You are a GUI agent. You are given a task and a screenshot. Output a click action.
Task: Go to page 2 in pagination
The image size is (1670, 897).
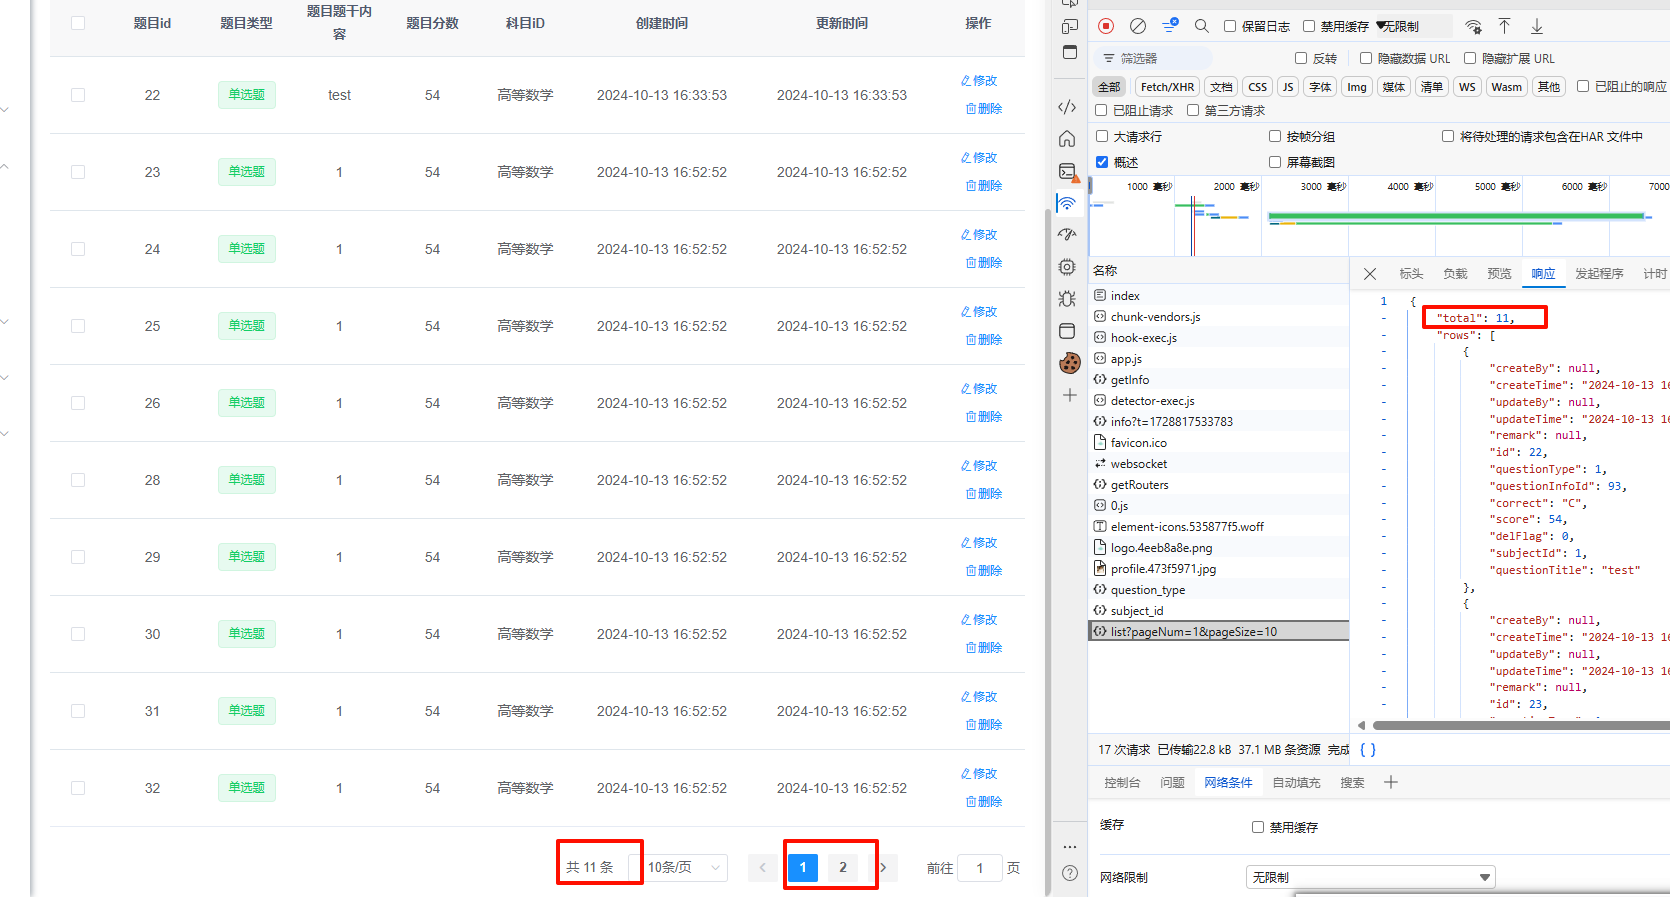tap(843, 867)
